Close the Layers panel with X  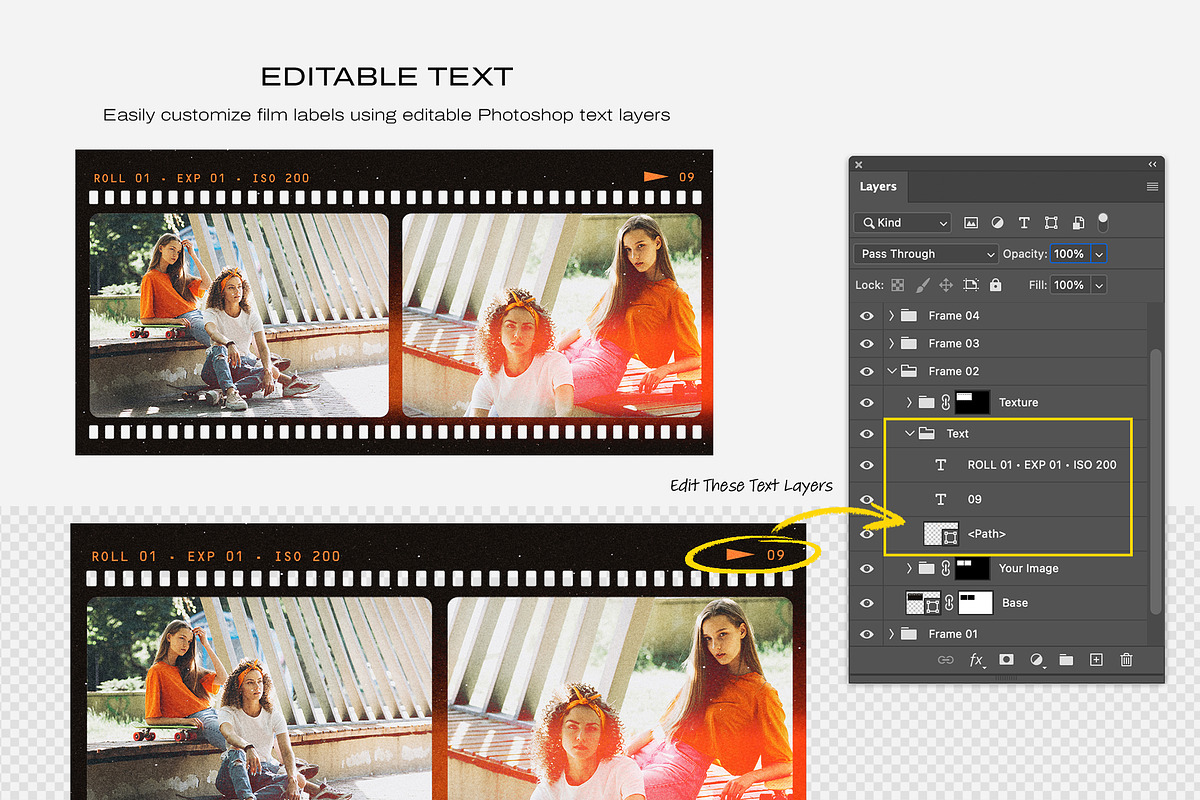tap(858, 164)
